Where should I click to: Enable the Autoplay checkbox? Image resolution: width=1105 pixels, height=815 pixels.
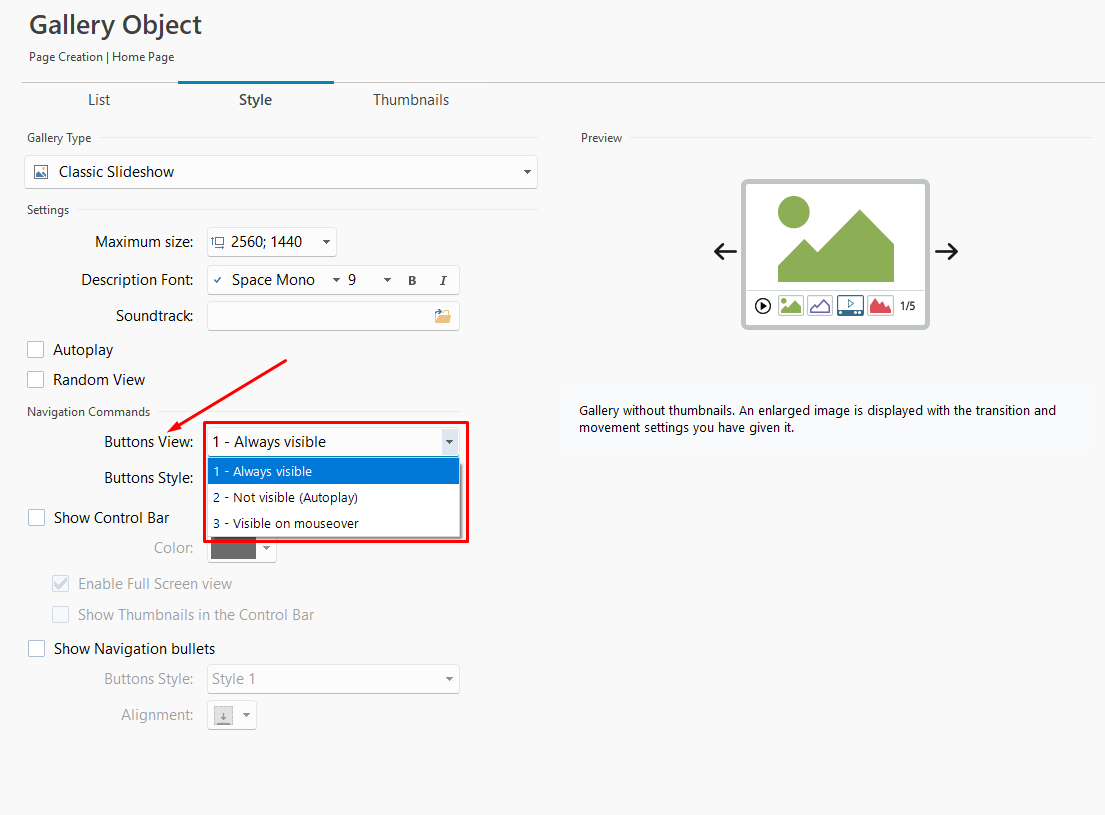pos(36,350)
